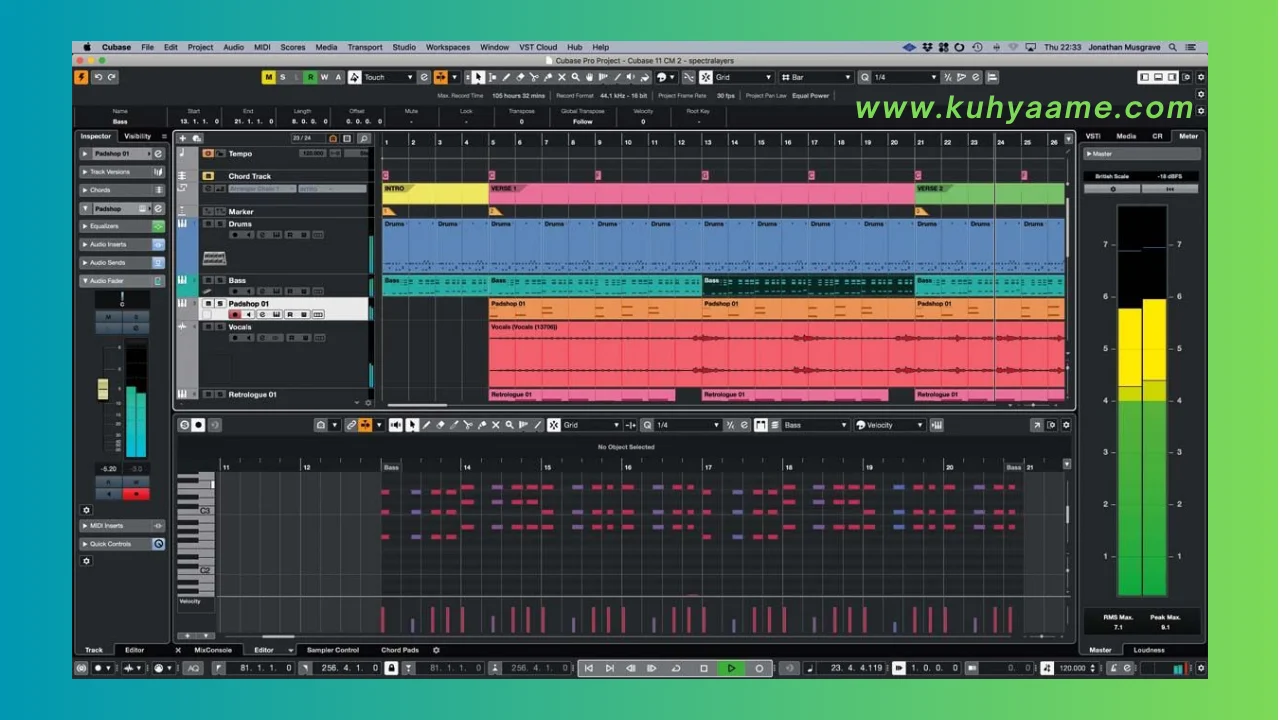The width and height of the screenshot is (1280, 720).
Task: Open the Workspaces menu
Action: pos(447,47)
